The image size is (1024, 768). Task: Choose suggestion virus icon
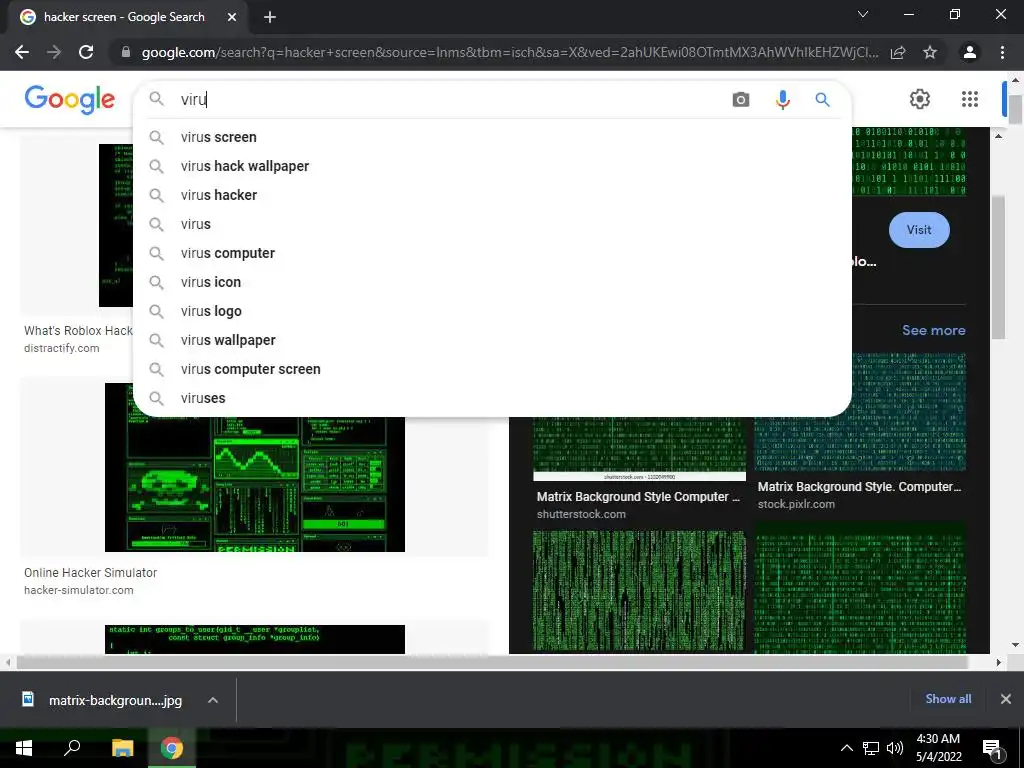pyautogui.click(x=492, y=282)
